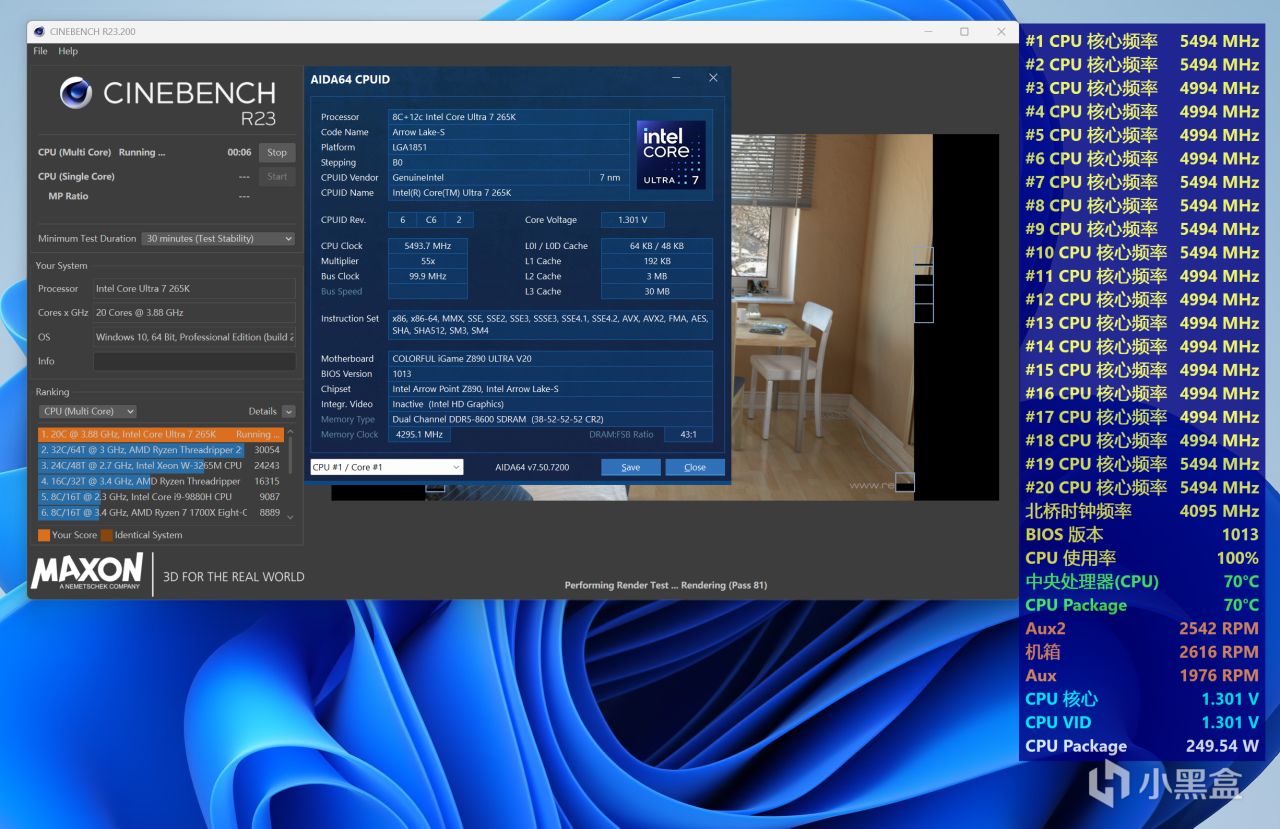Click the Your Score orange swatch
The height and width of the screenshot is (829, 1280).
tap(44, 535)
